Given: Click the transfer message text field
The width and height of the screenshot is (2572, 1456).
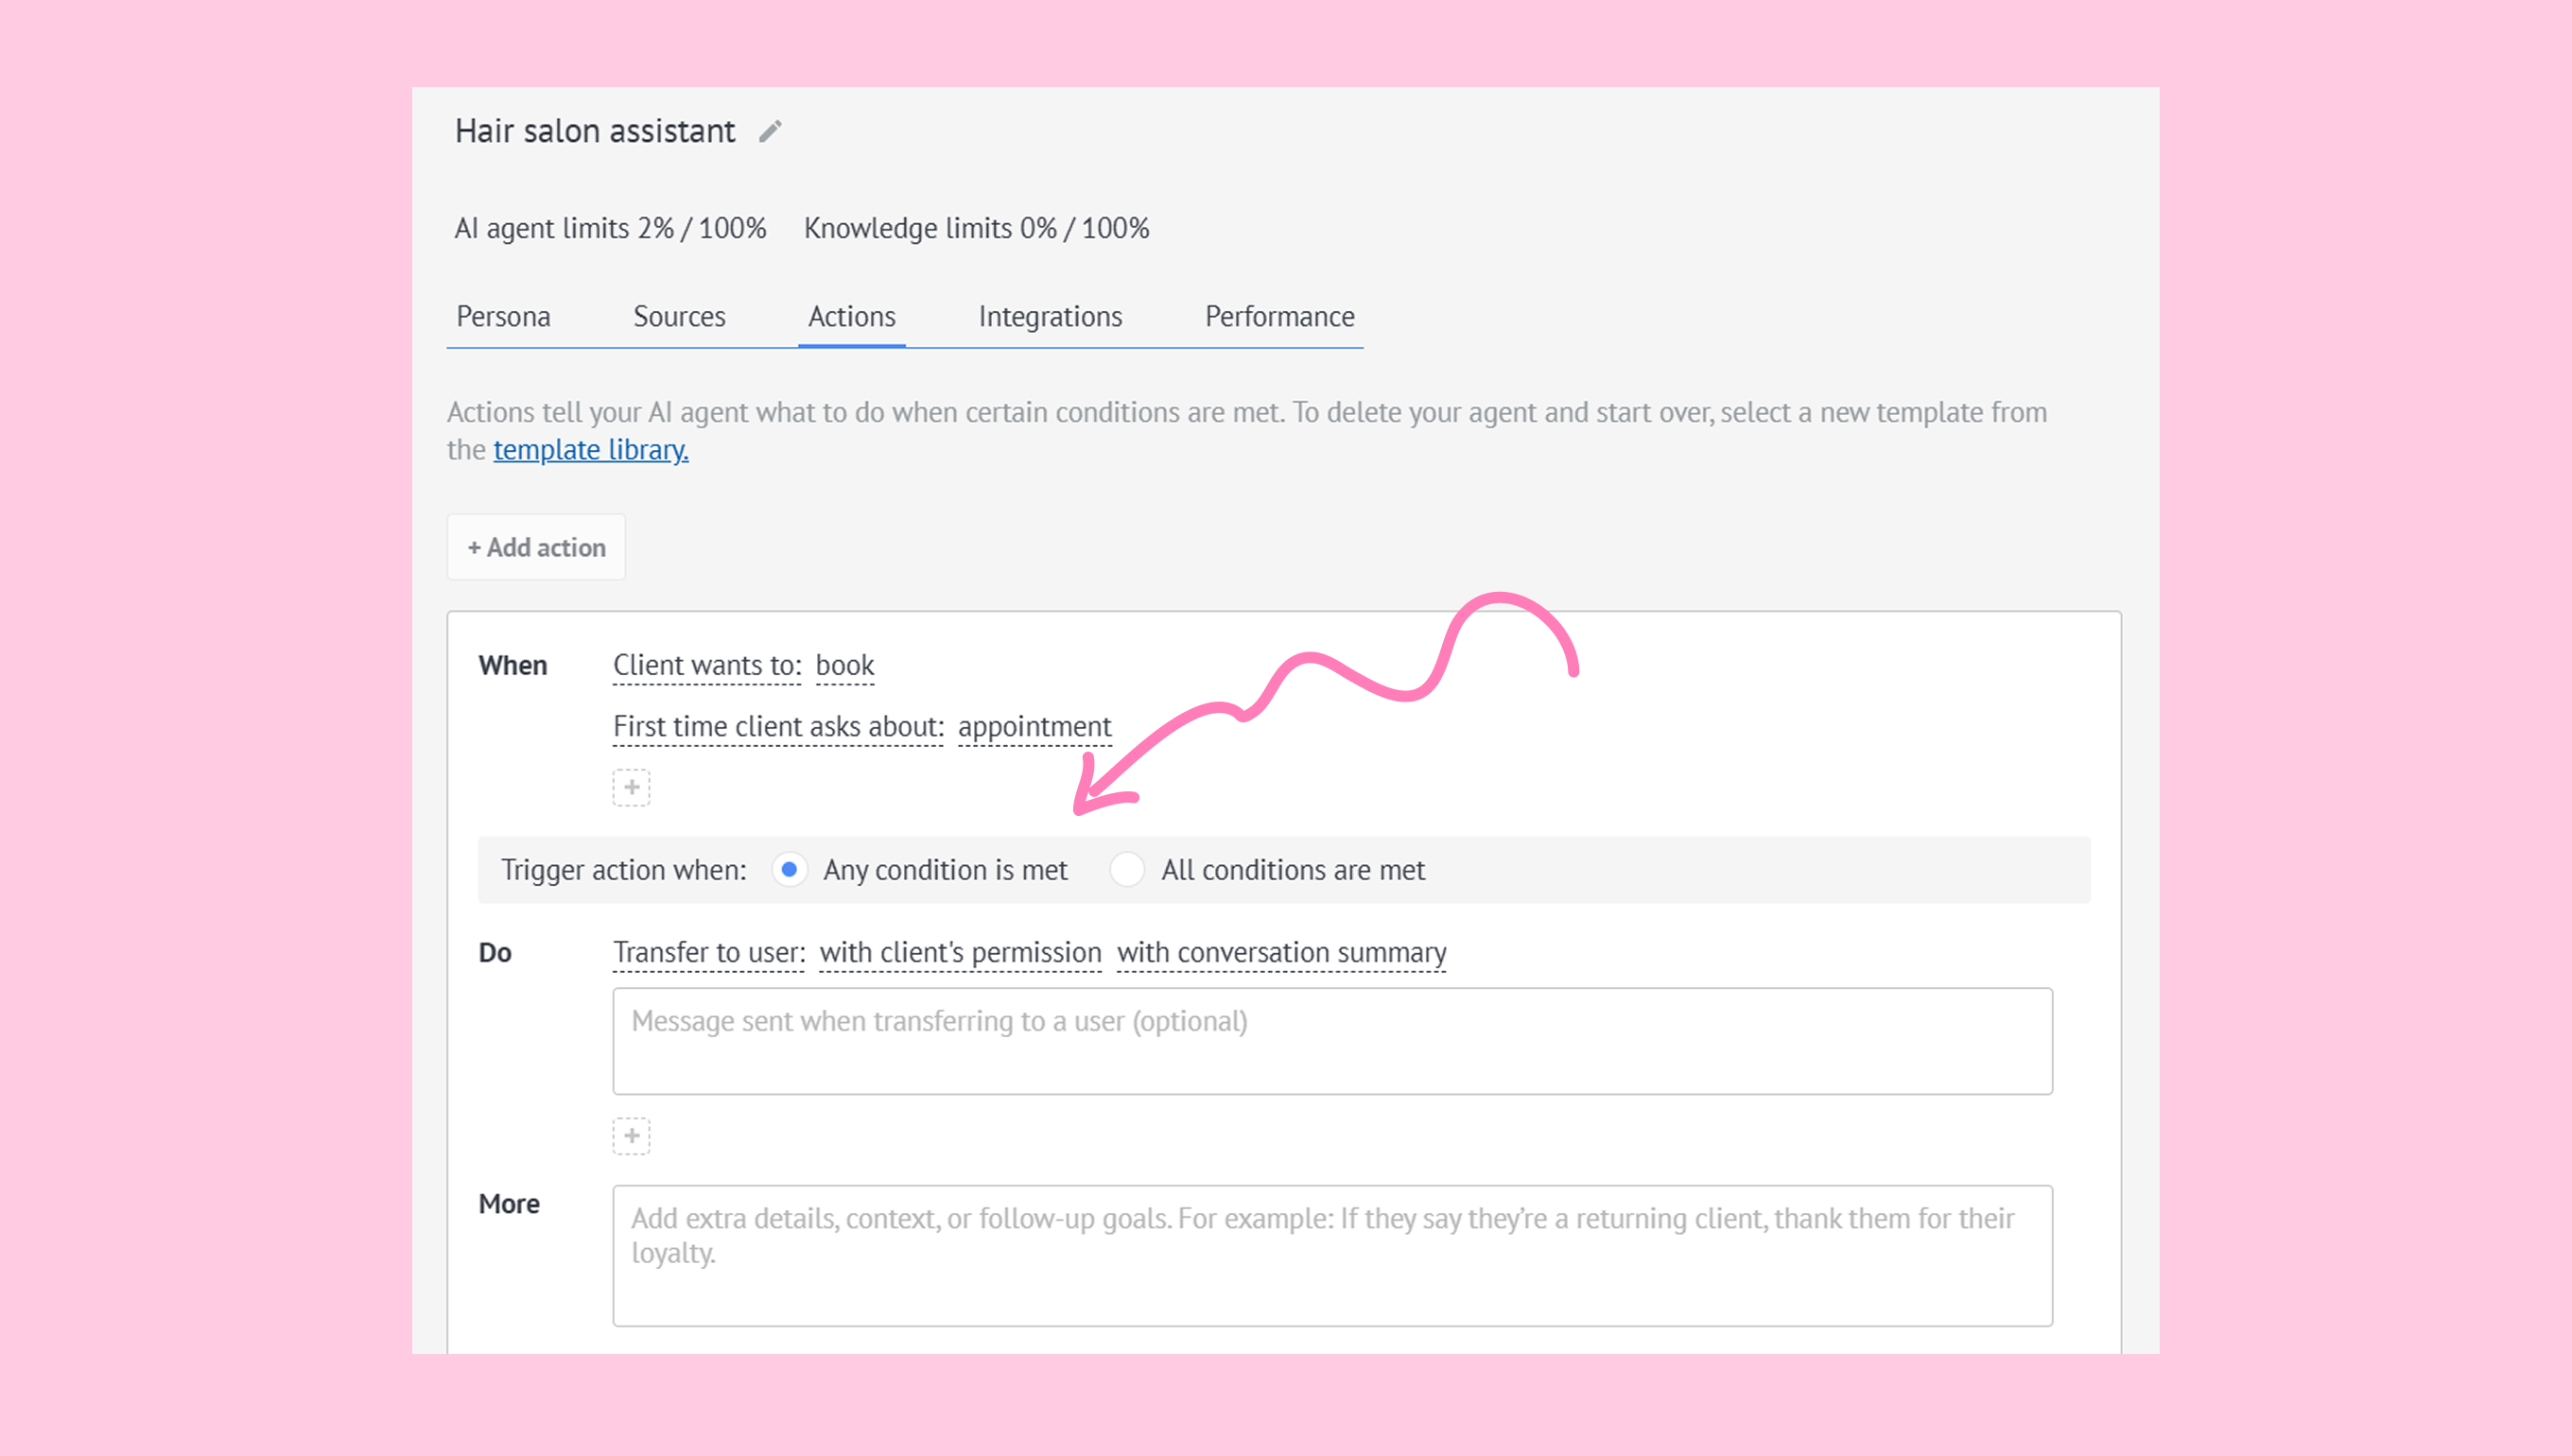Looking at the screenshot, I should click(1332, 1041).
